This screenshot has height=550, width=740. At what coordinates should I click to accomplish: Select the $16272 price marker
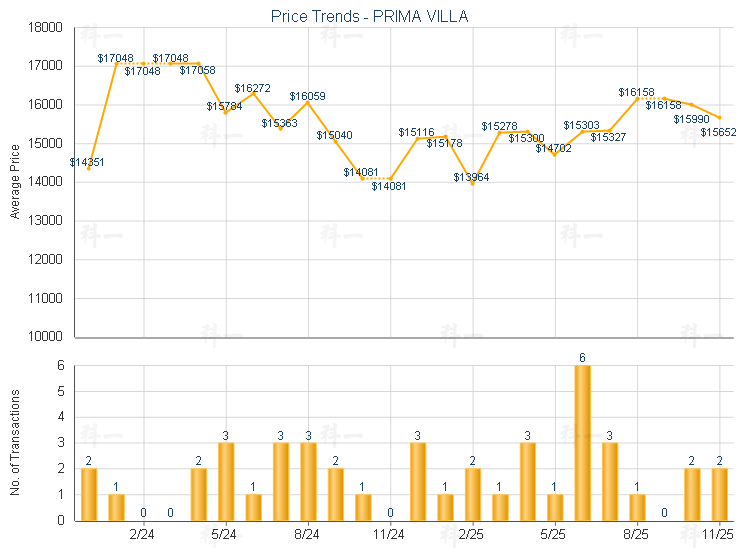(x=253, y=93)
